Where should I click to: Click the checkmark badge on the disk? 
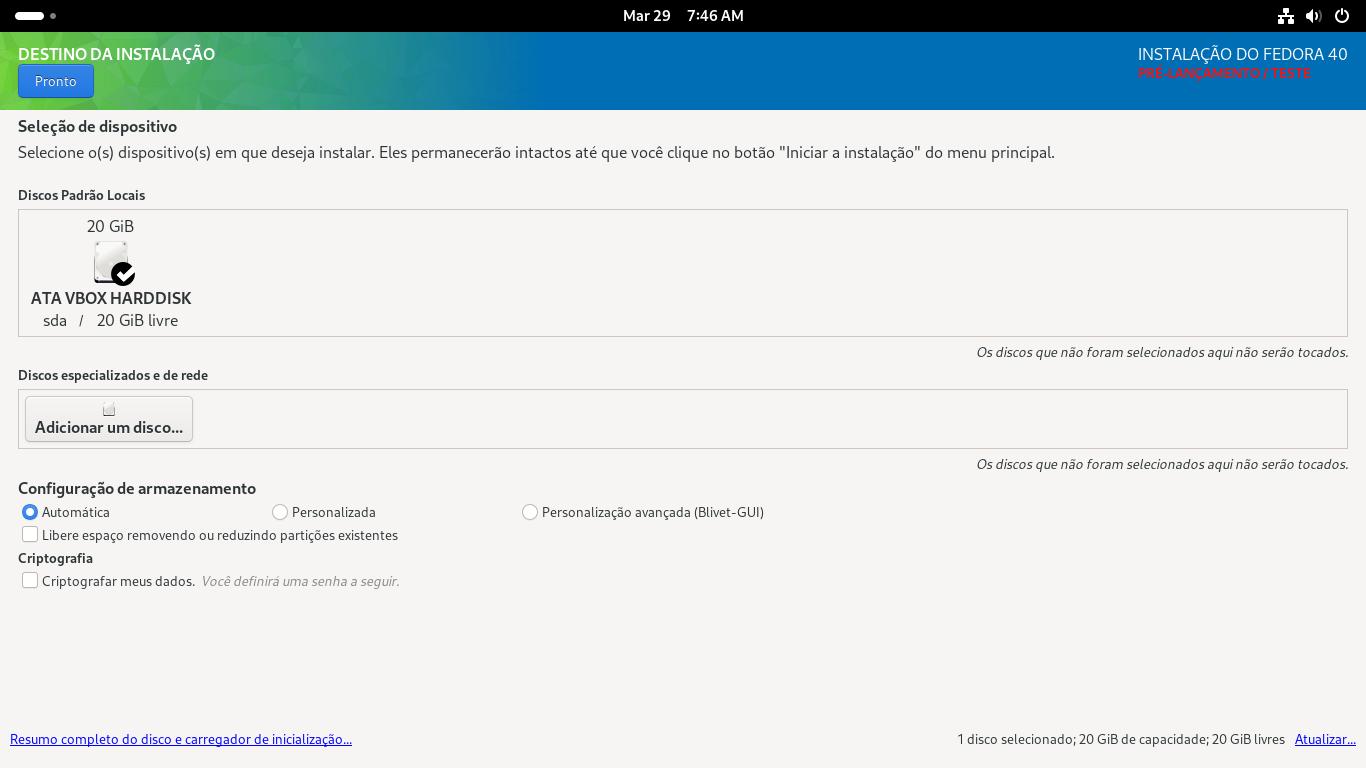123,273
